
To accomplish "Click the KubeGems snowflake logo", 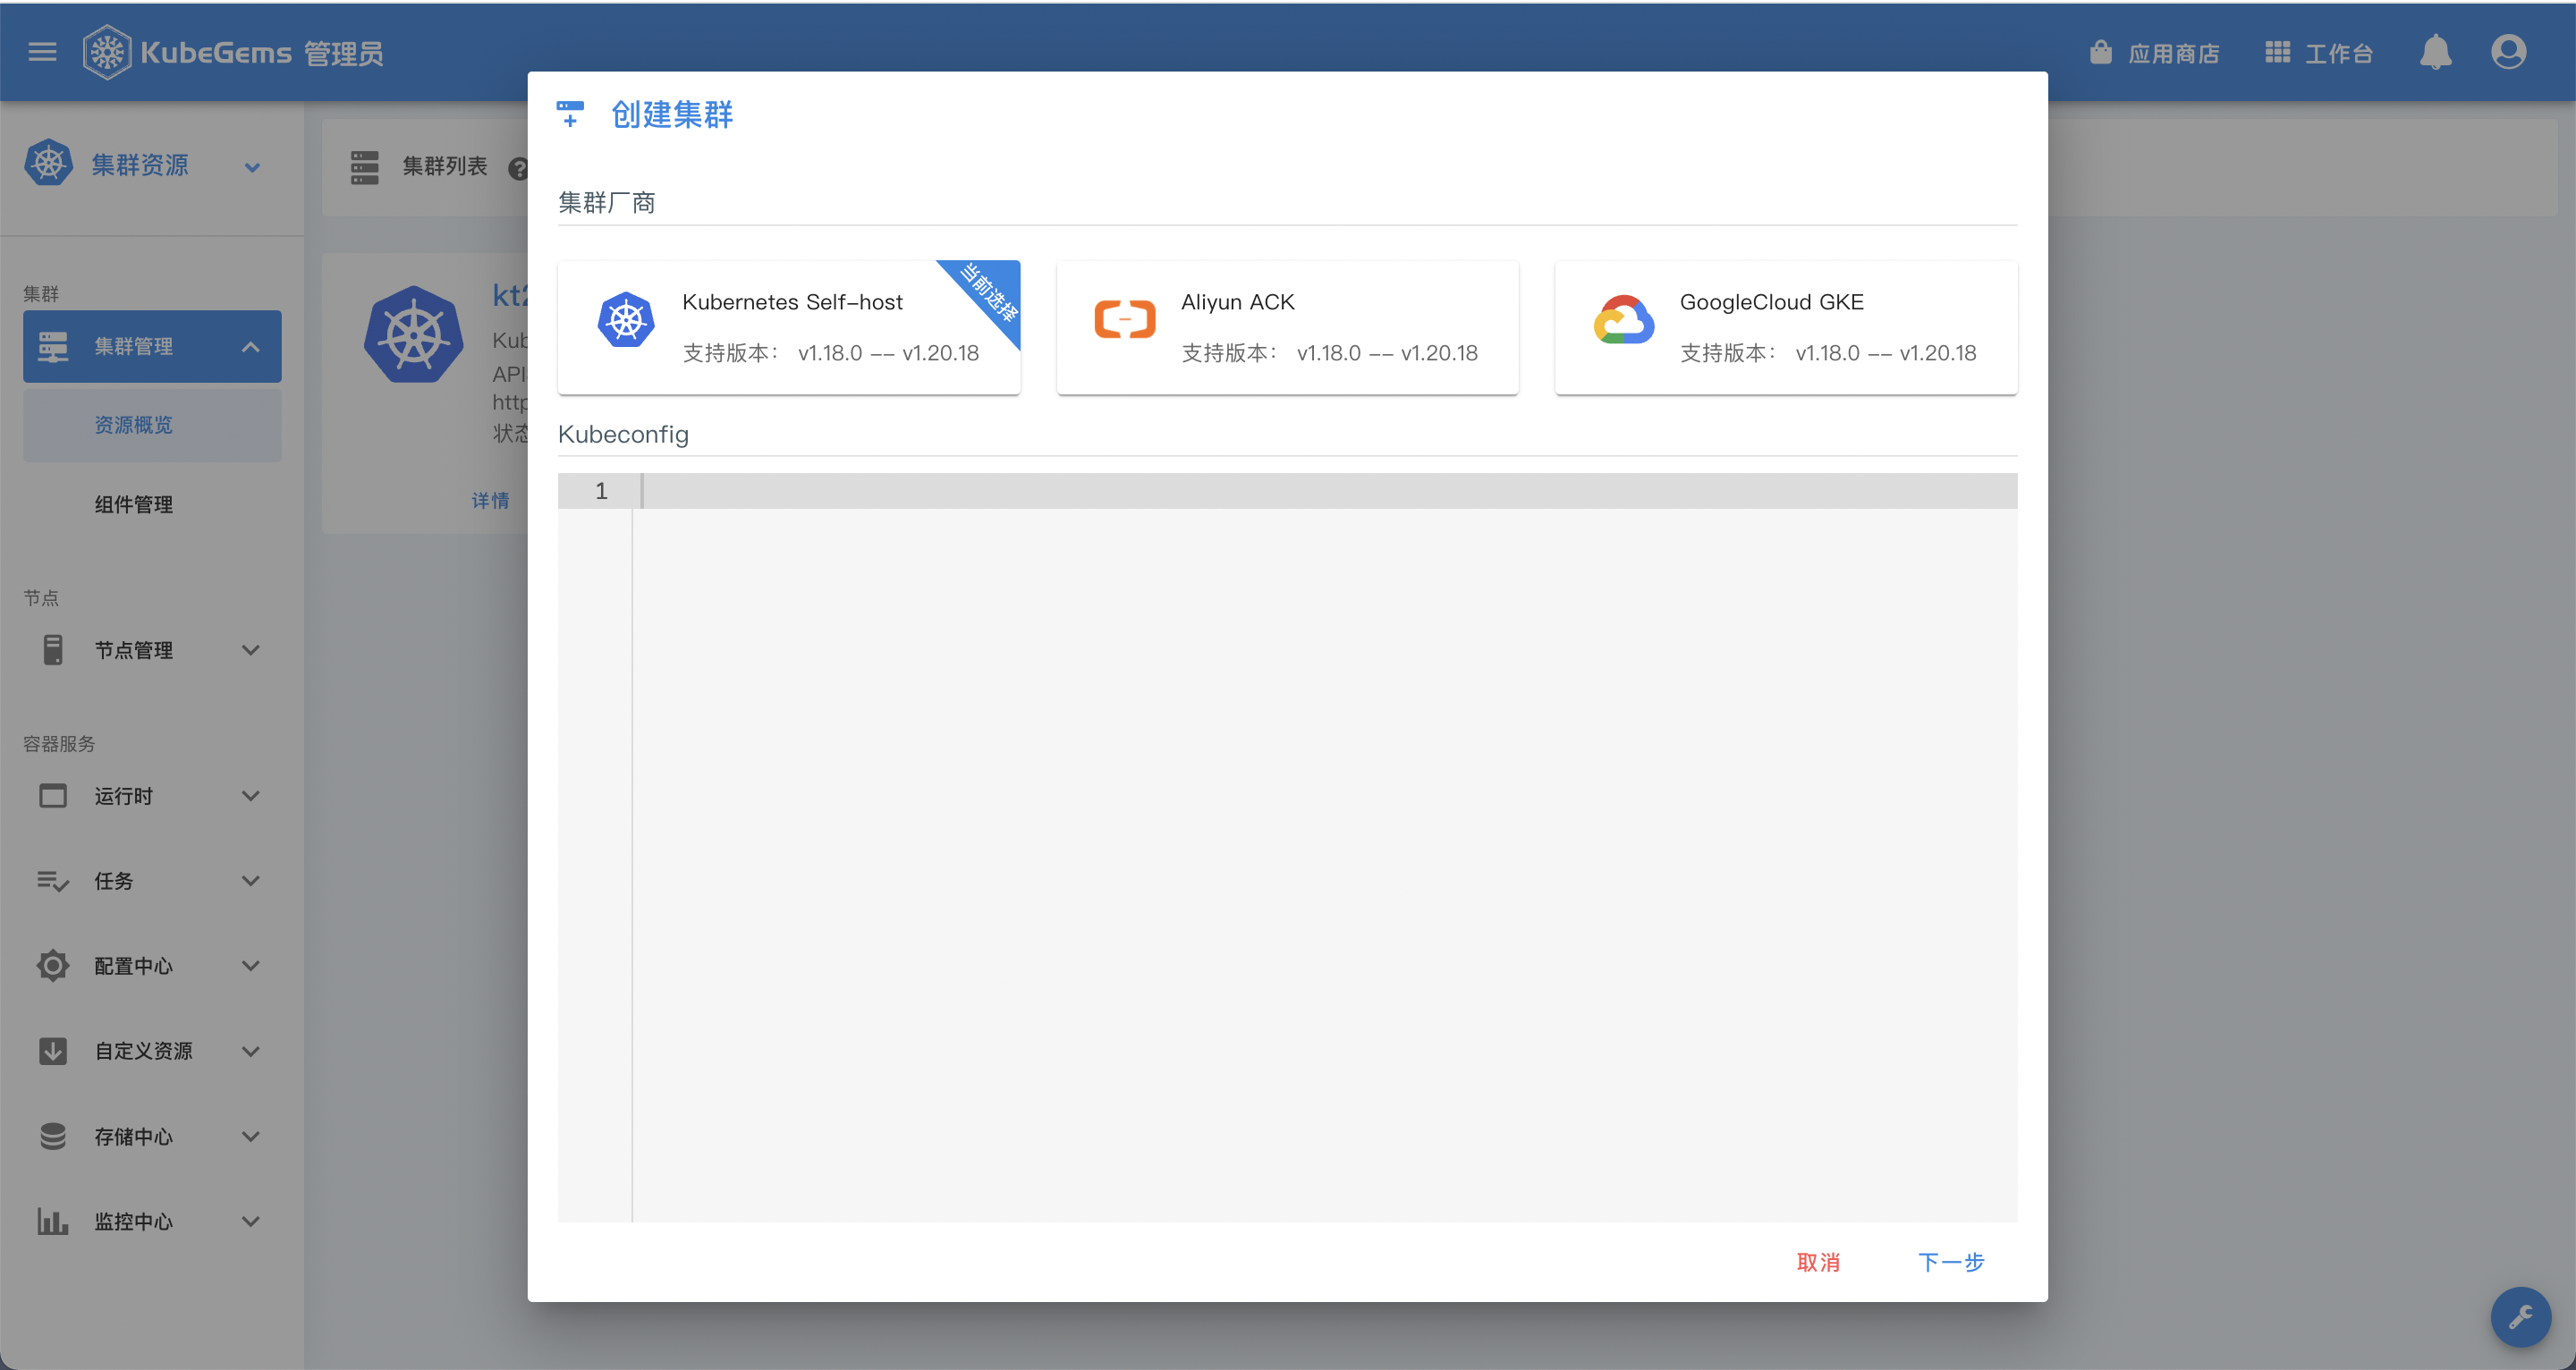I will [x=107, y=52].
